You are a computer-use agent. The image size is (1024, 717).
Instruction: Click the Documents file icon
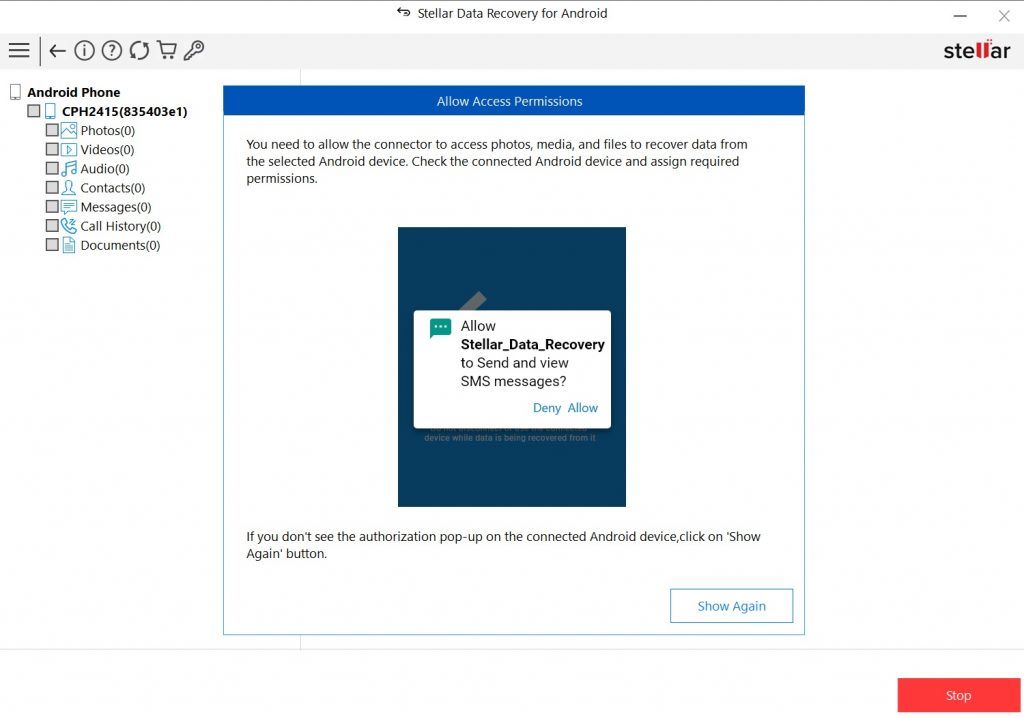pyautogui.click(x=69, y=245)
